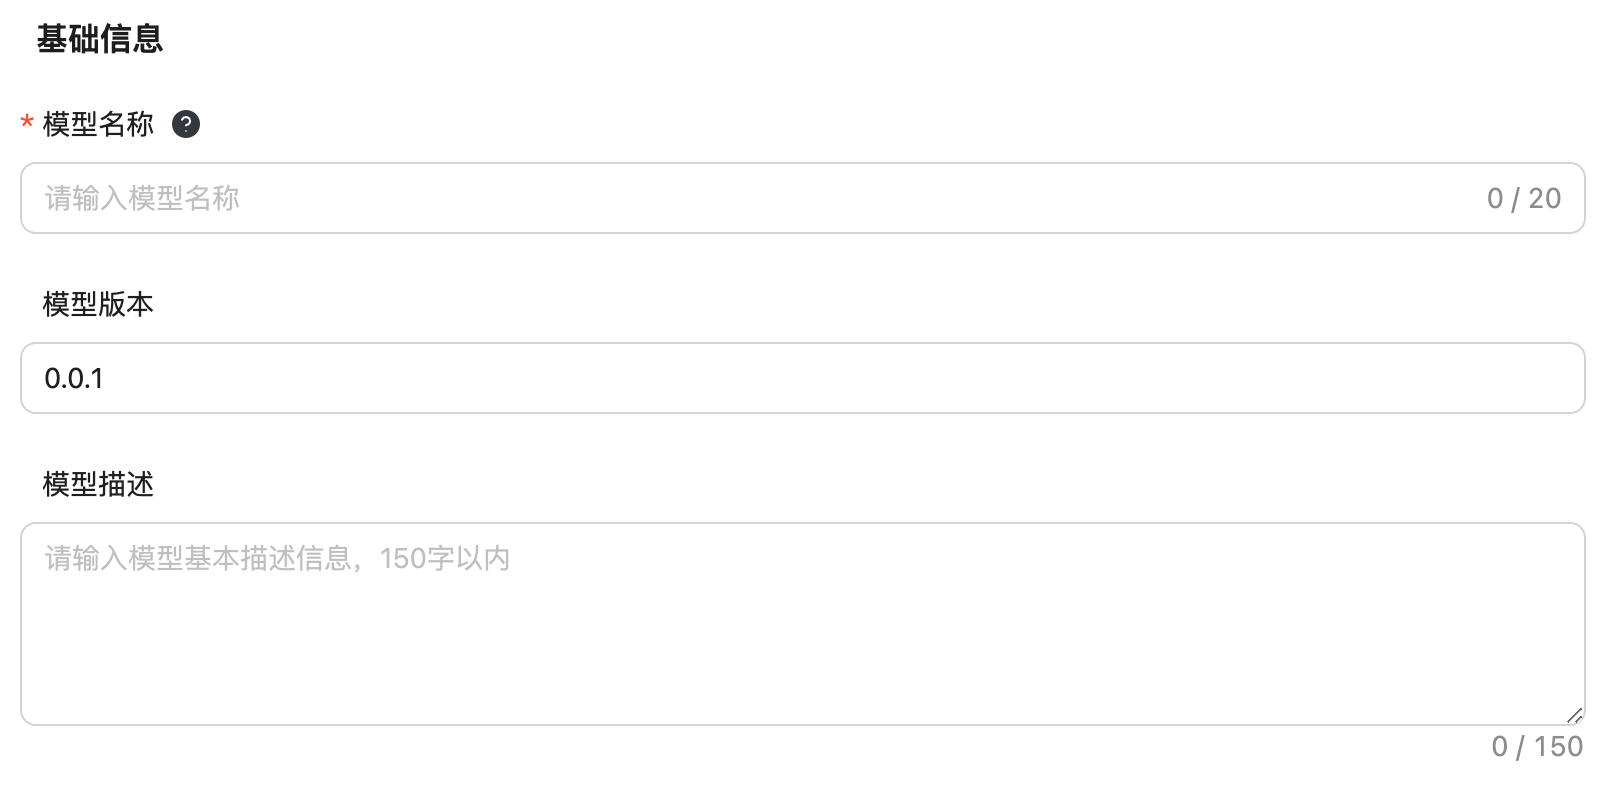Click into the 模型版本 field
Viewport: 1610px width, 792px height.
pyautogui.click(x=800, y=378)
